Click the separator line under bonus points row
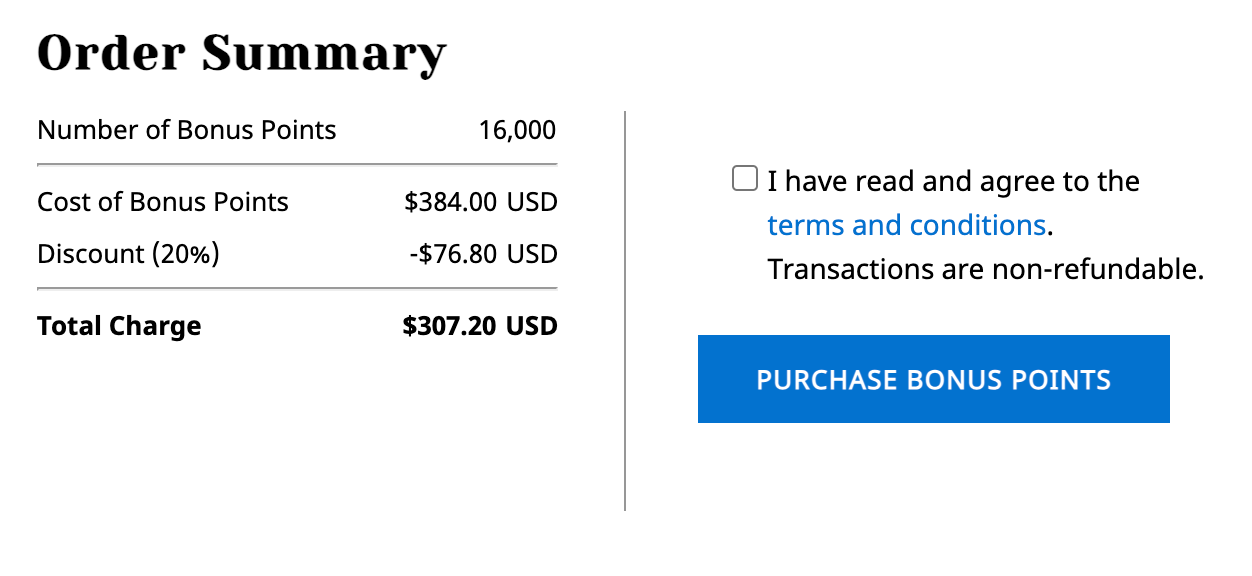This screenshot has width=1252, height=576. pyautogui.click(x=296, y=161)
